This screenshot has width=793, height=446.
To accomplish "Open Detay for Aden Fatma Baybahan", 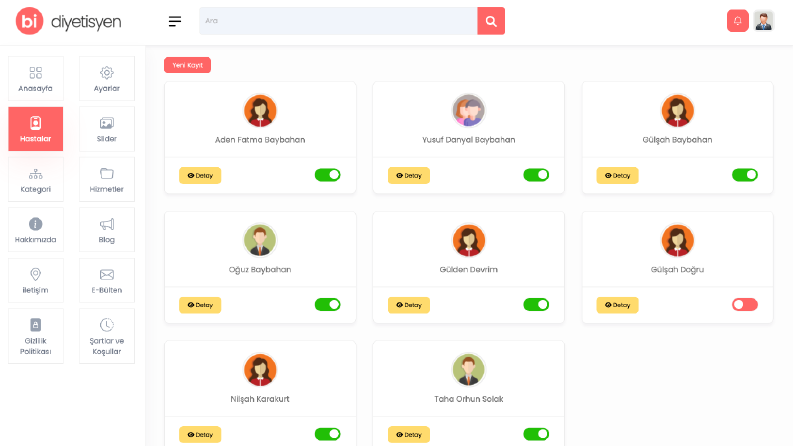I will point(200,175).
